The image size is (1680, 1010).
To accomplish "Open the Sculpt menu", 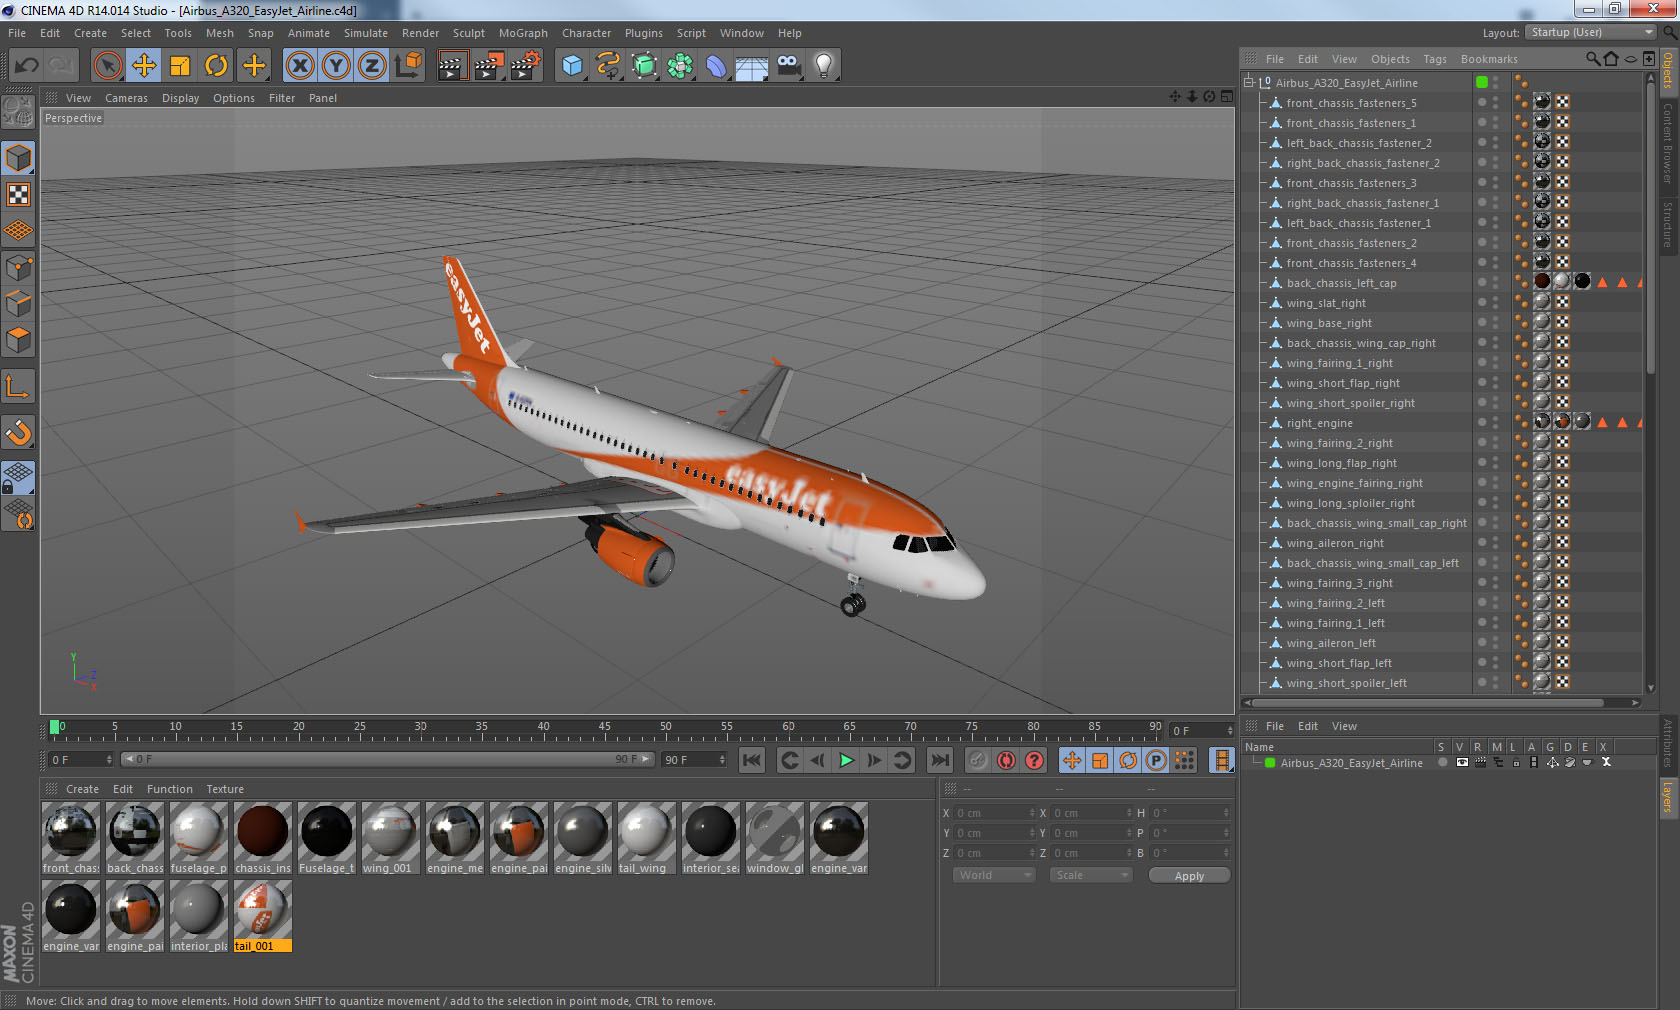I will click(469, 33).
